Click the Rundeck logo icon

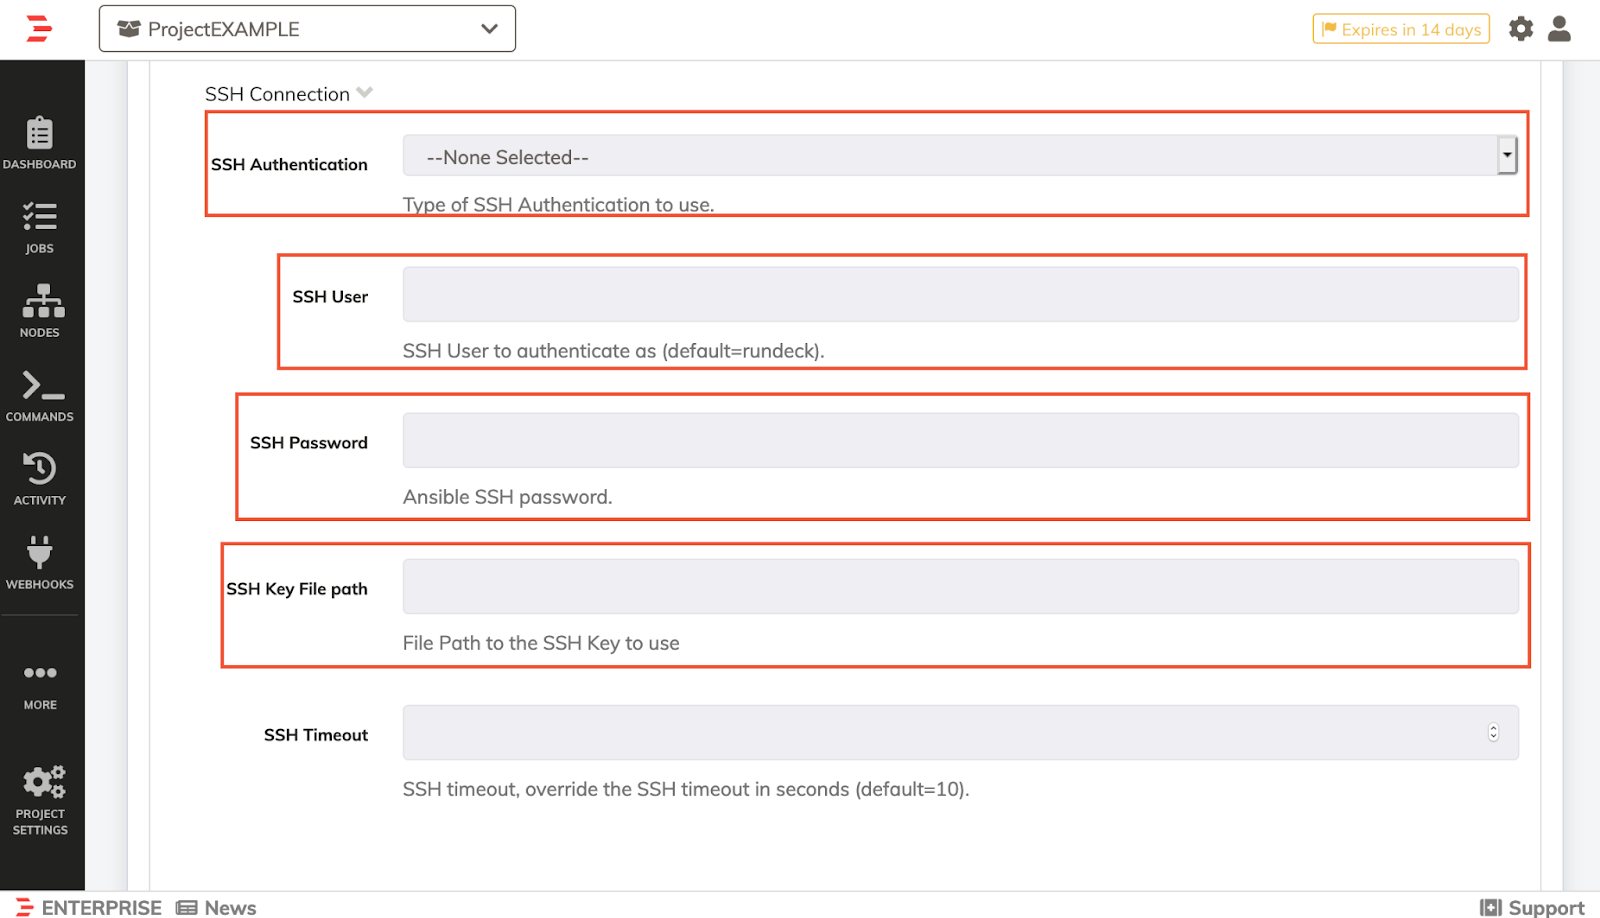coord(39,29)
